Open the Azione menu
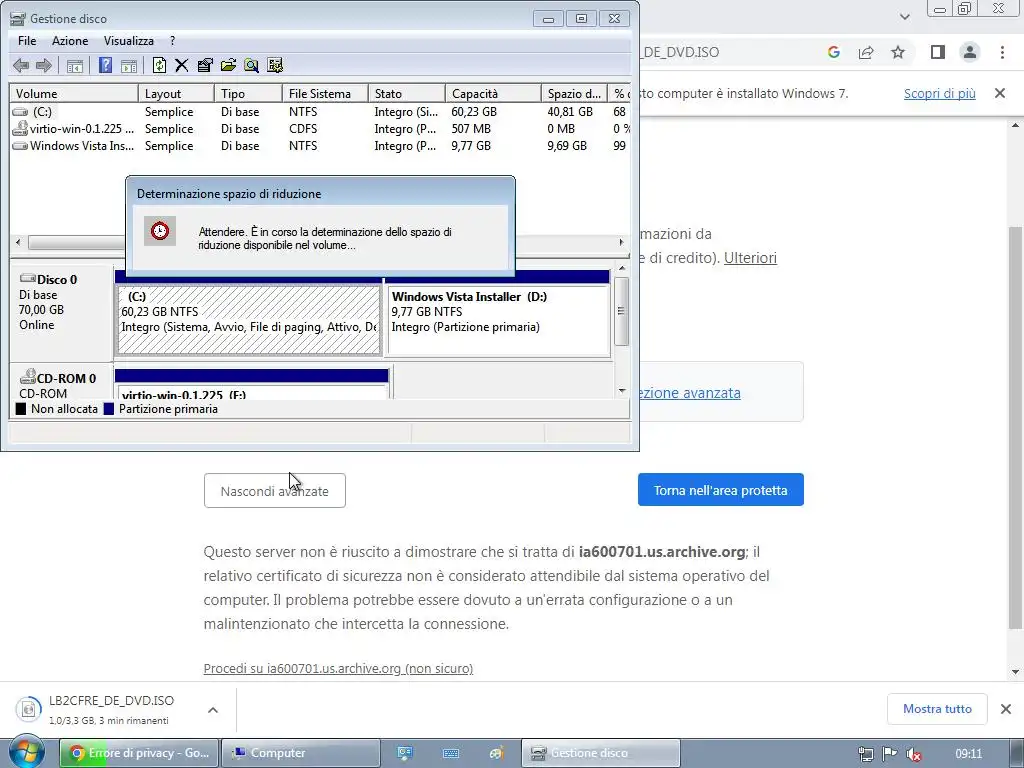1024x768 pixels. click(x=70, y=40)
